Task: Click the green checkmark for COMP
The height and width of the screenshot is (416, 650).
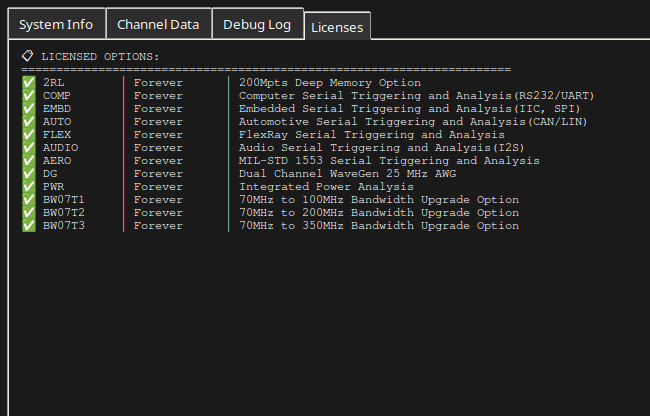Action: pyautogui.click(x=29, y=95)
